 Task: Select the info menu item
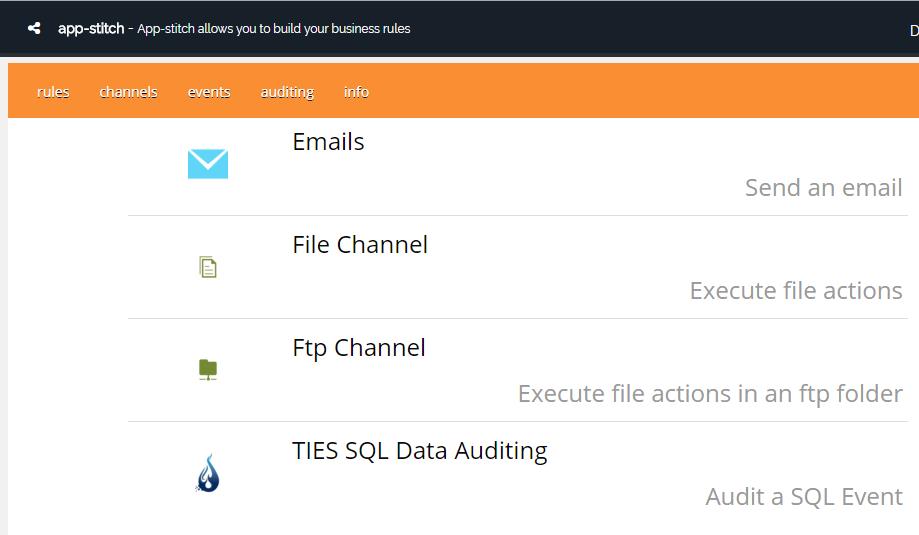[x=356, y=92]
